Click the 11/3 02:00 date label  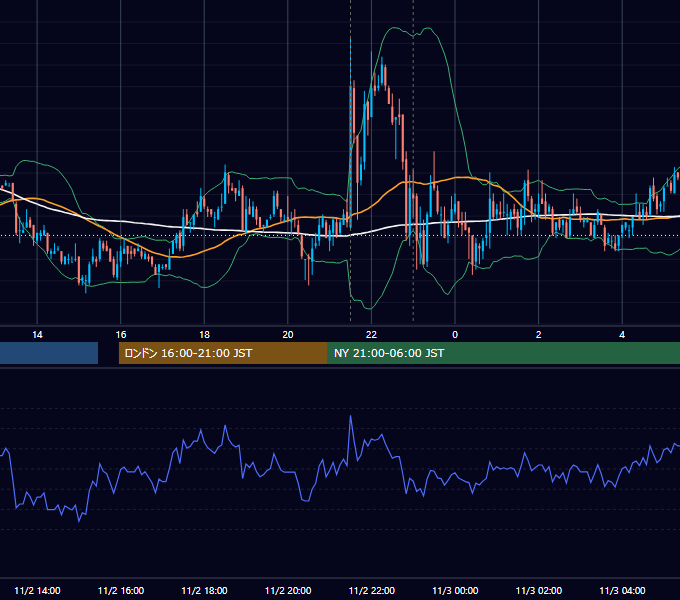539,590
